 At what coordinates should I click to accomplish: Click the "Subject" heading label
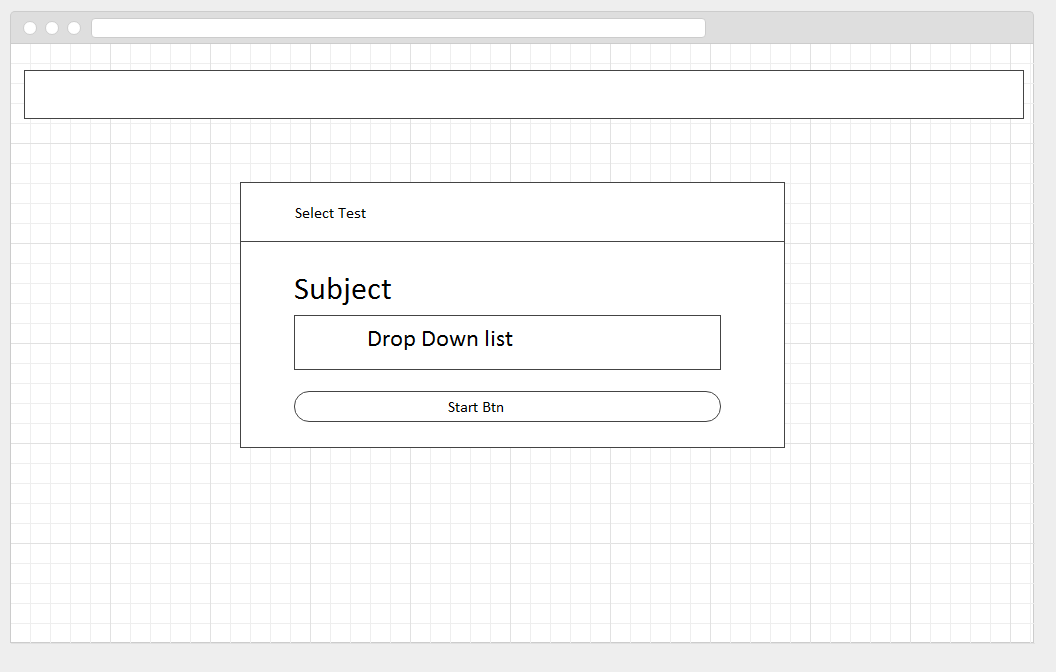tap(342, 289)
